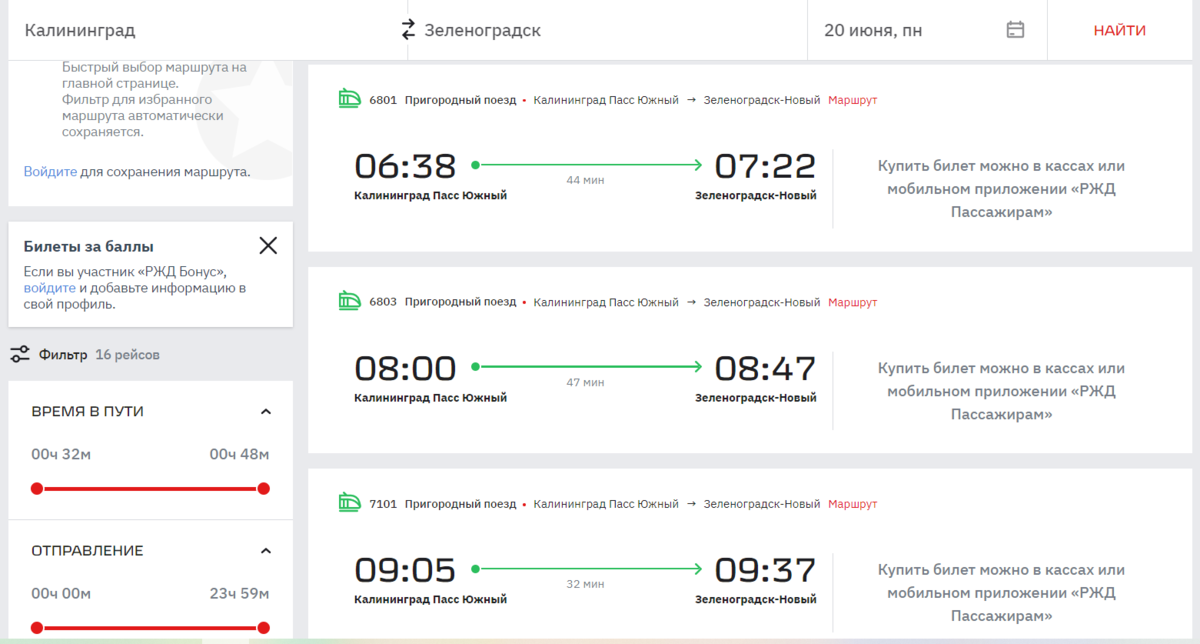Click the green train icon for train 6803

[350, 301]
